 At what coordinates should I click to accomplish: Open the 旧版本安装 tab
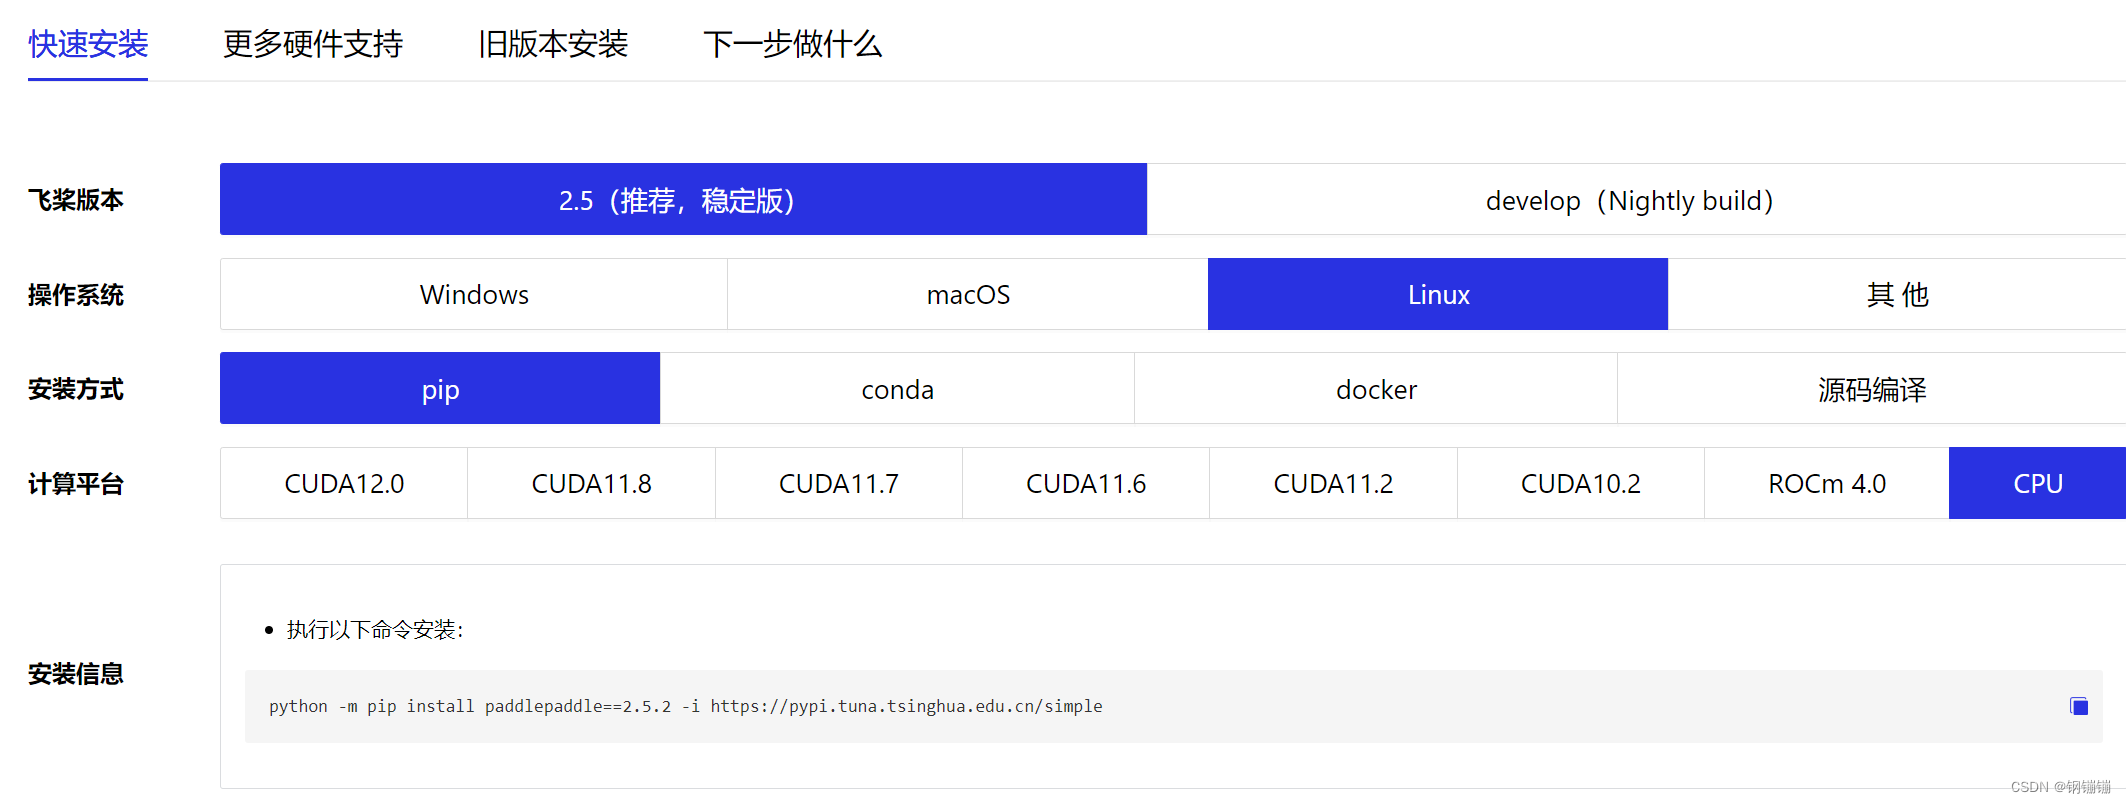point(553,44)
